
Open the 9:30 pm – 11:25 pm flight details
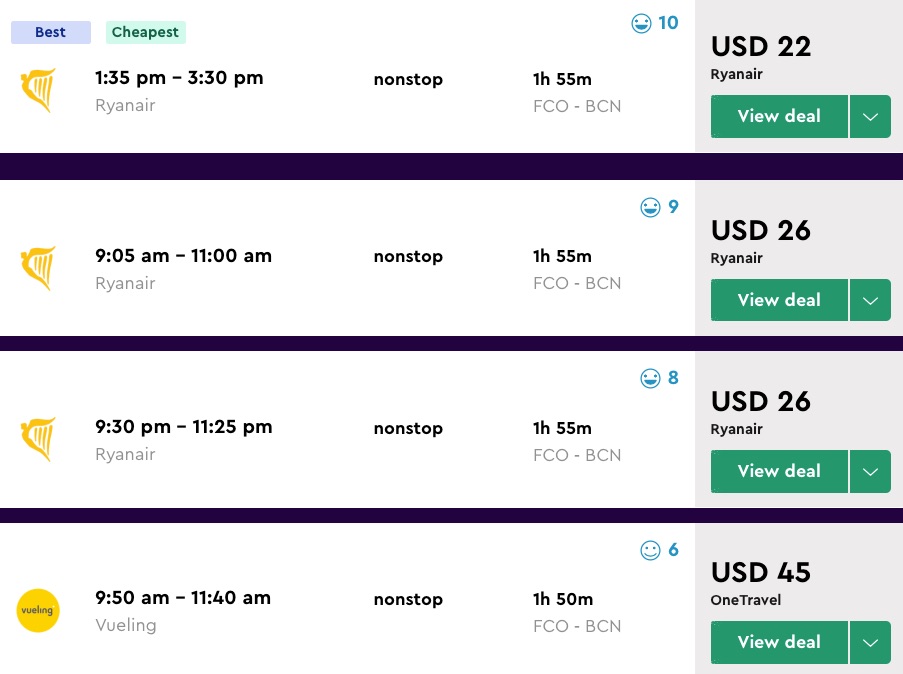coord(183,427)
